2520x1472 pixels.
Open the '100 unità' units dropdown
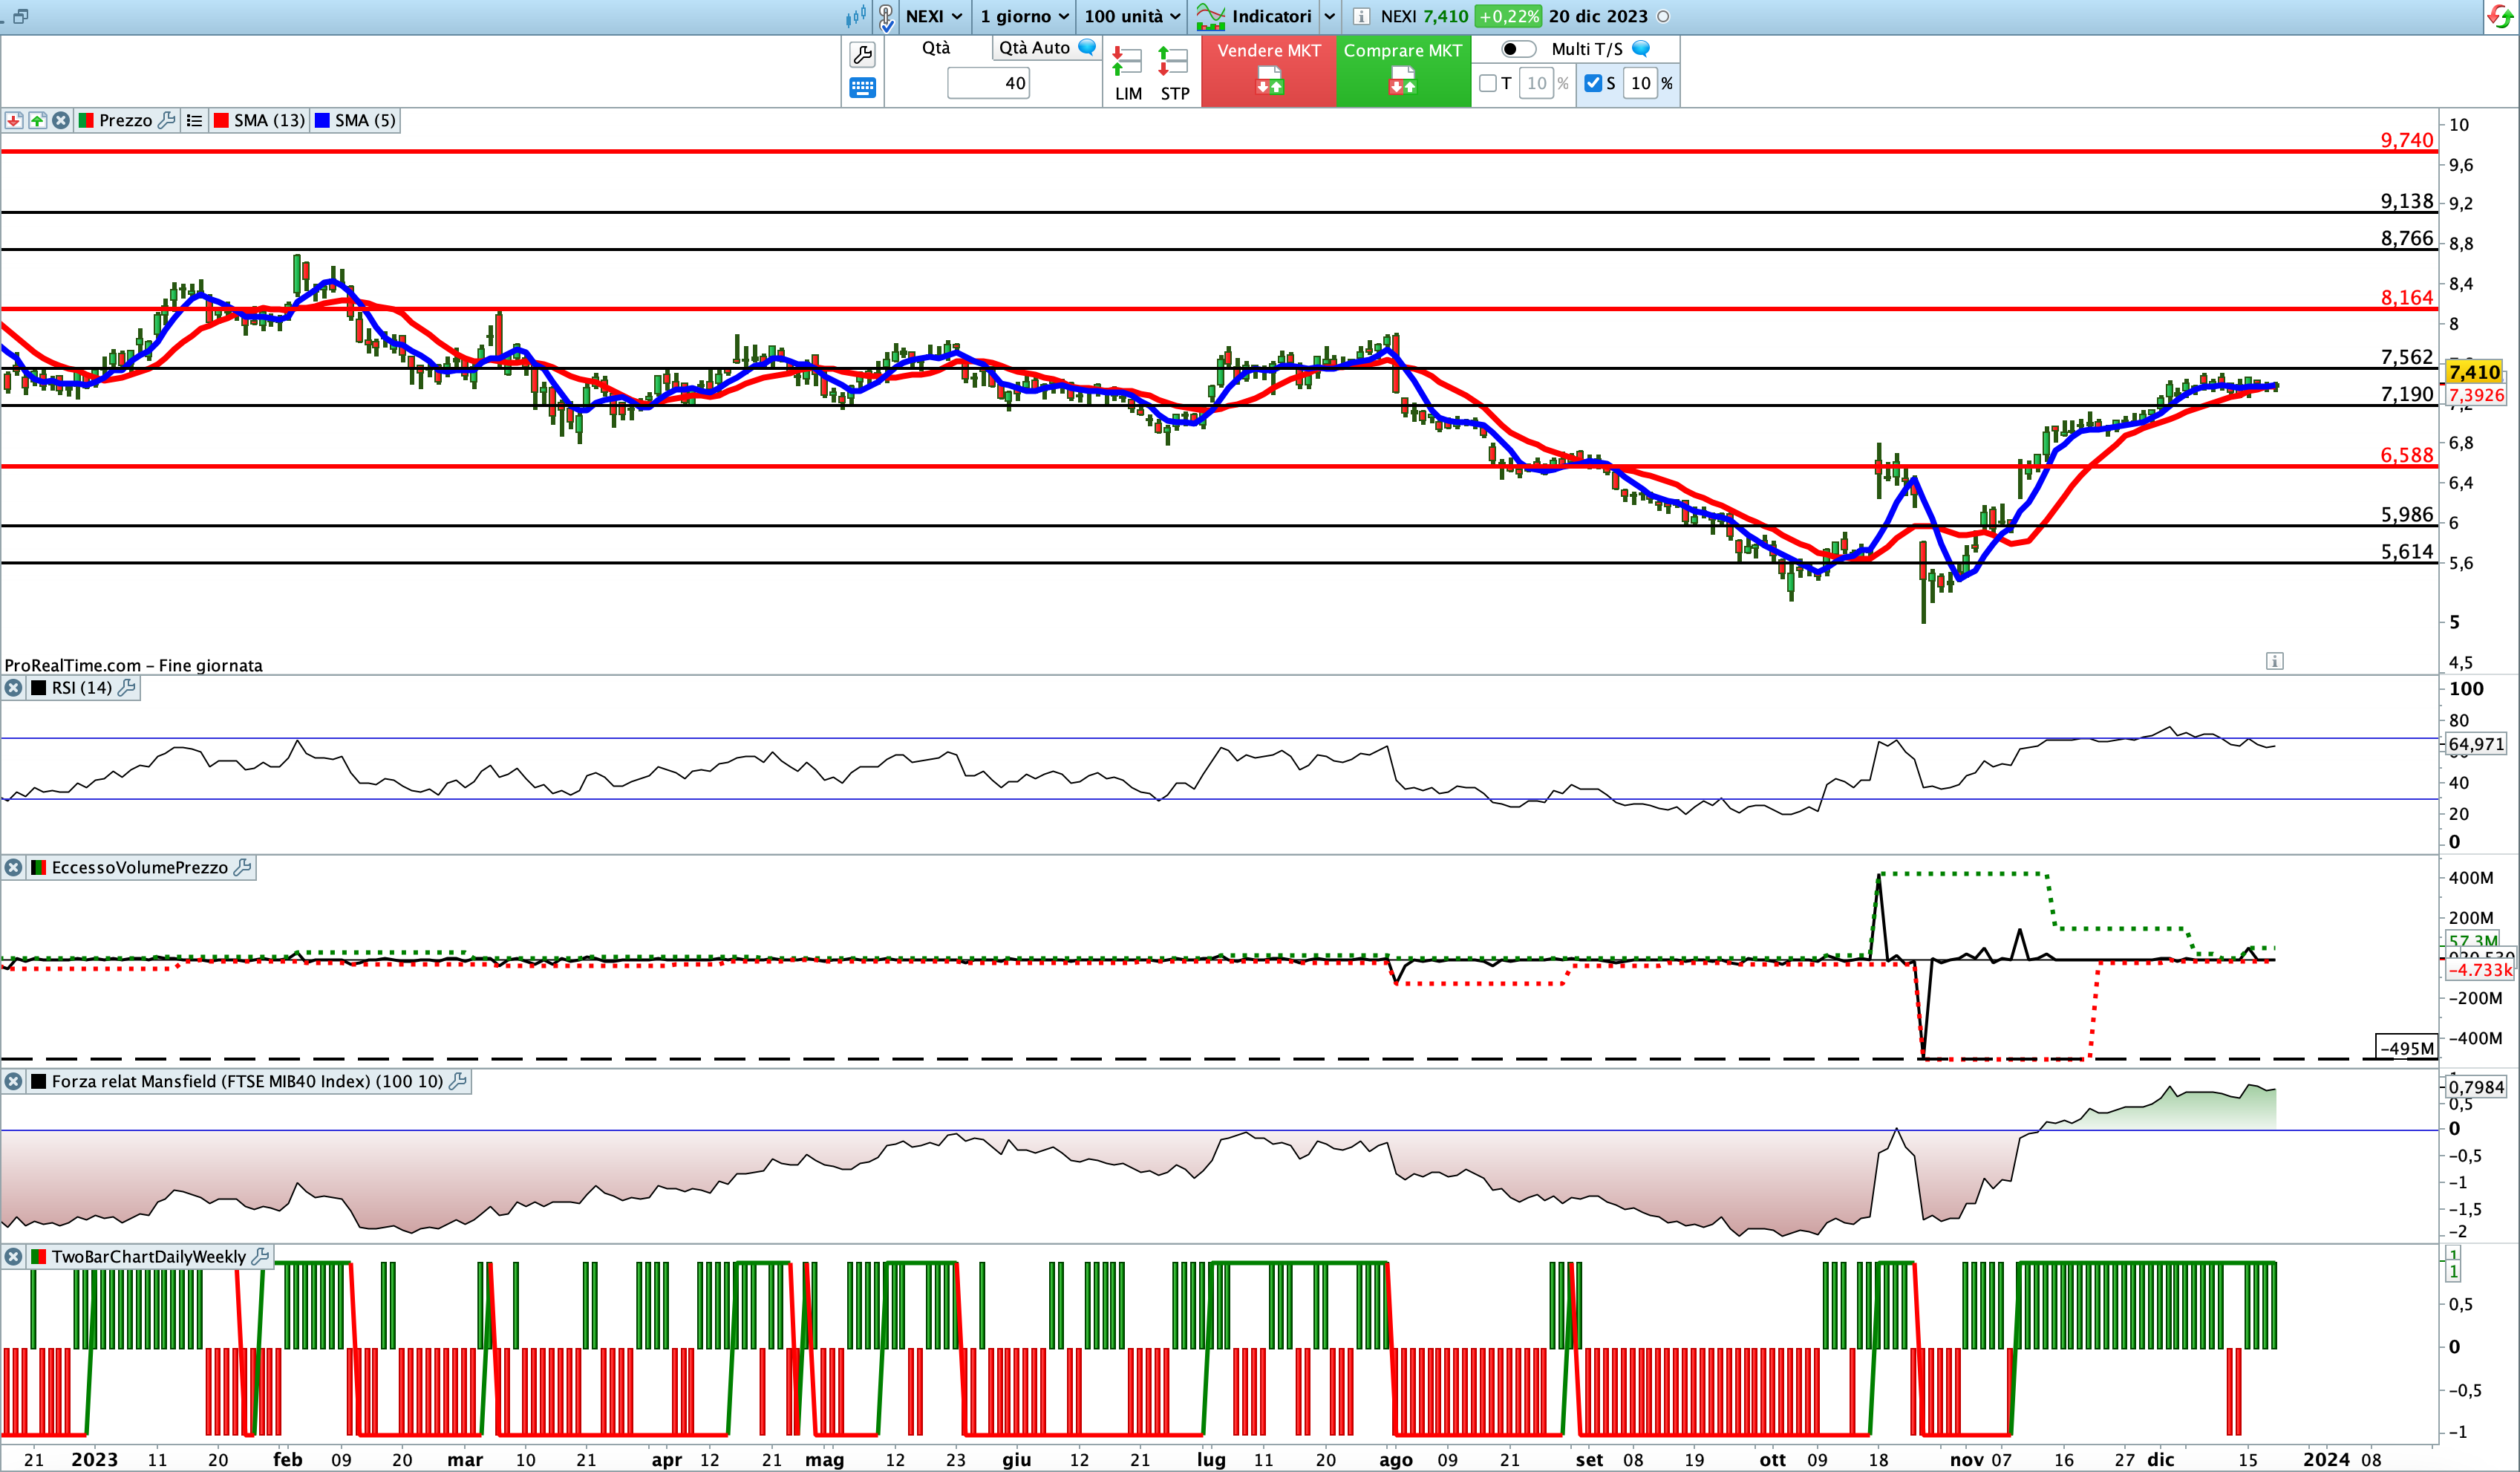point(1133,16)
